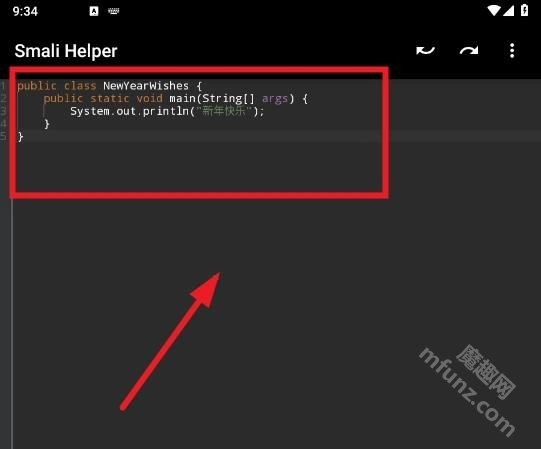Open the three-dot overflow menu

point(512,51)
